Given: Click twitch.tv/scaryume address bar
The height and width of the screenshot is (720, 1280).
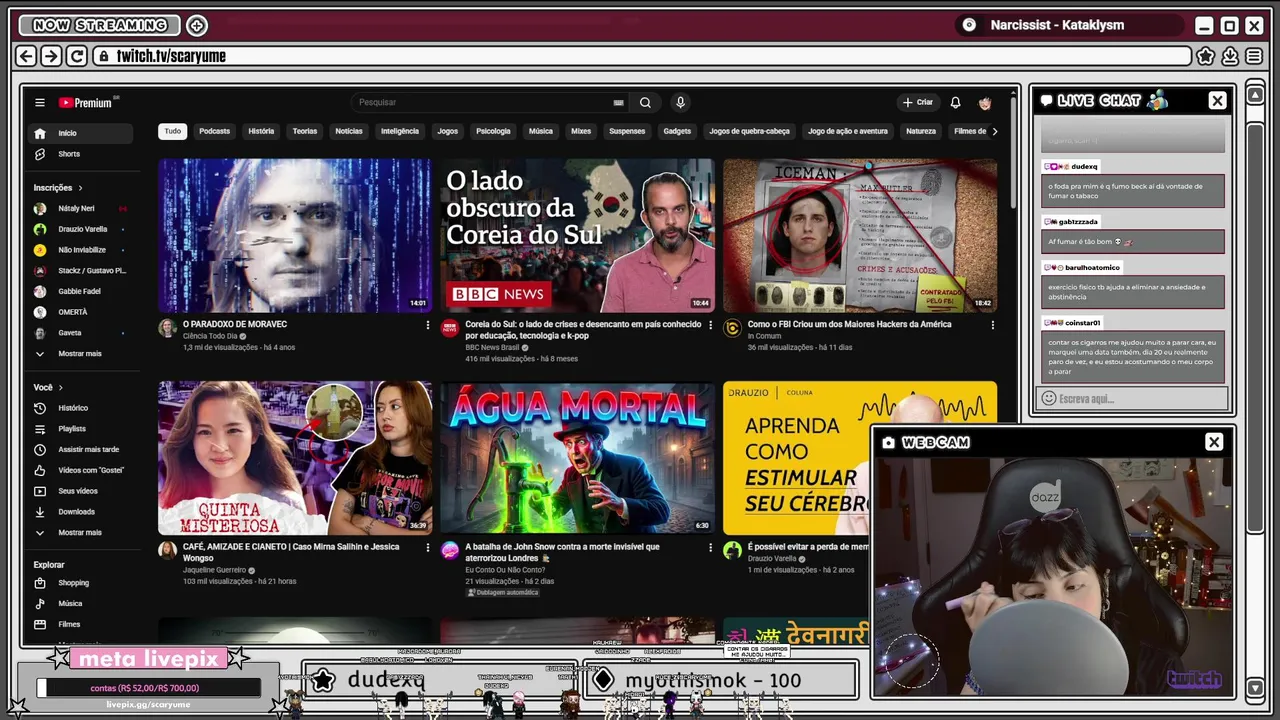Looking at the screenshot, I should [643, 56].
